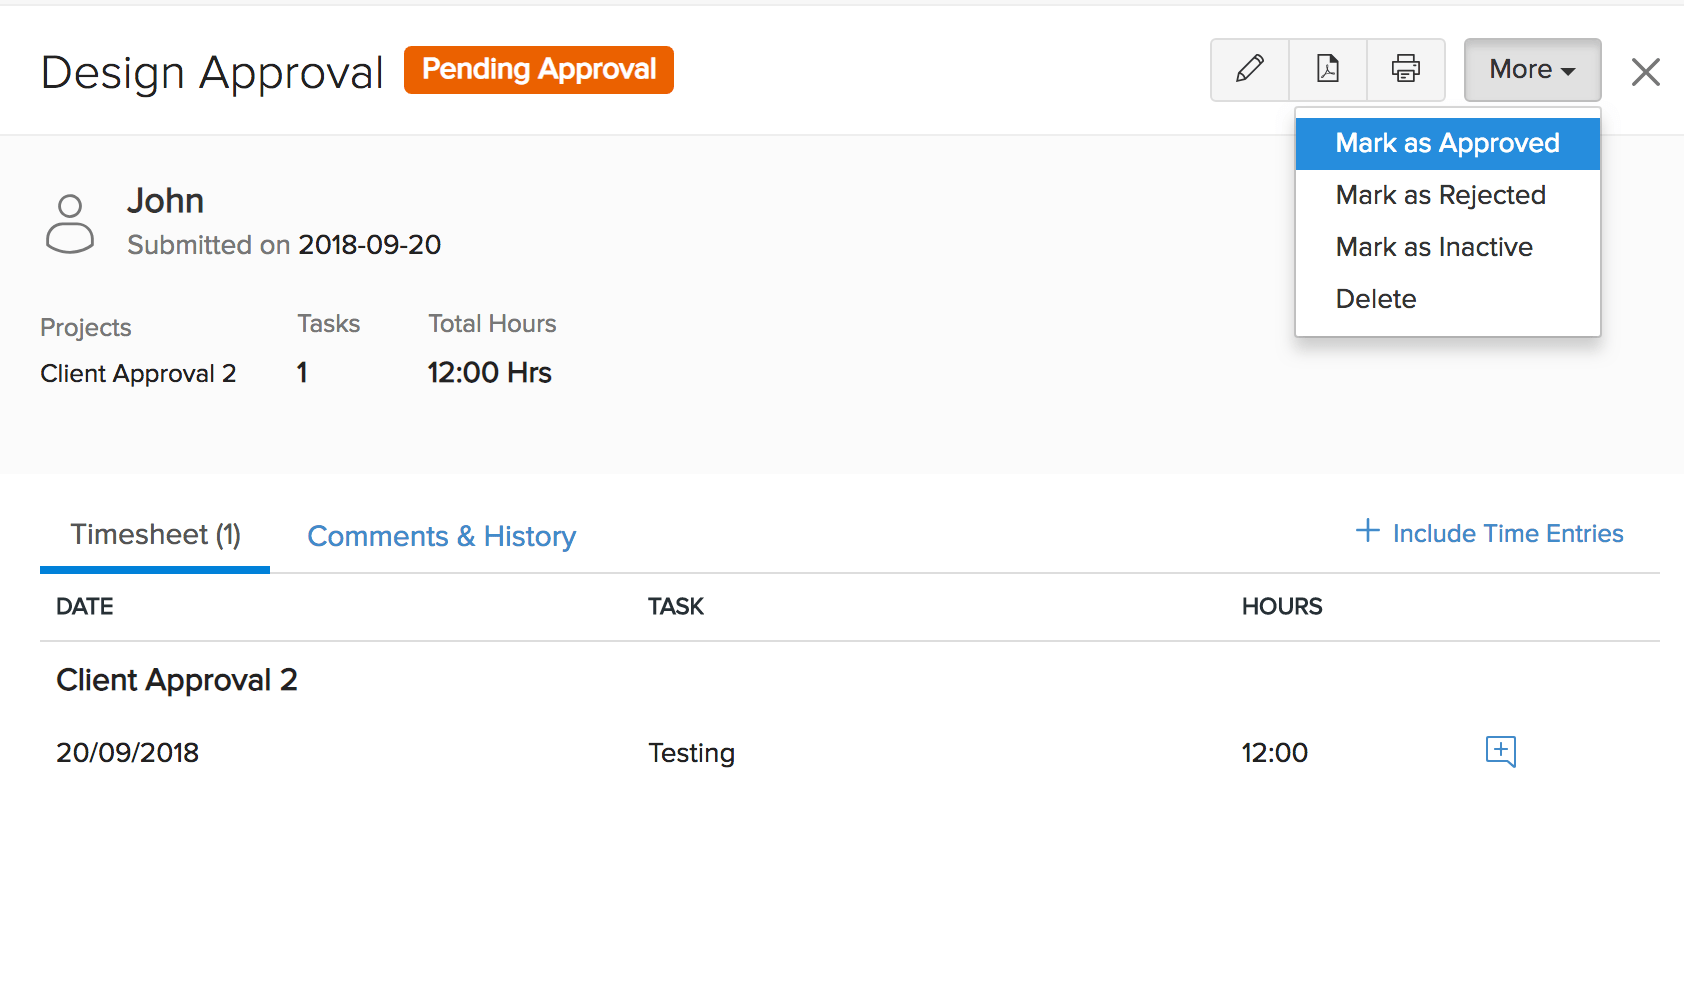This screenshot has height=998, width=1684.
Task: Click the DATE column header
Action: [85, 607]
